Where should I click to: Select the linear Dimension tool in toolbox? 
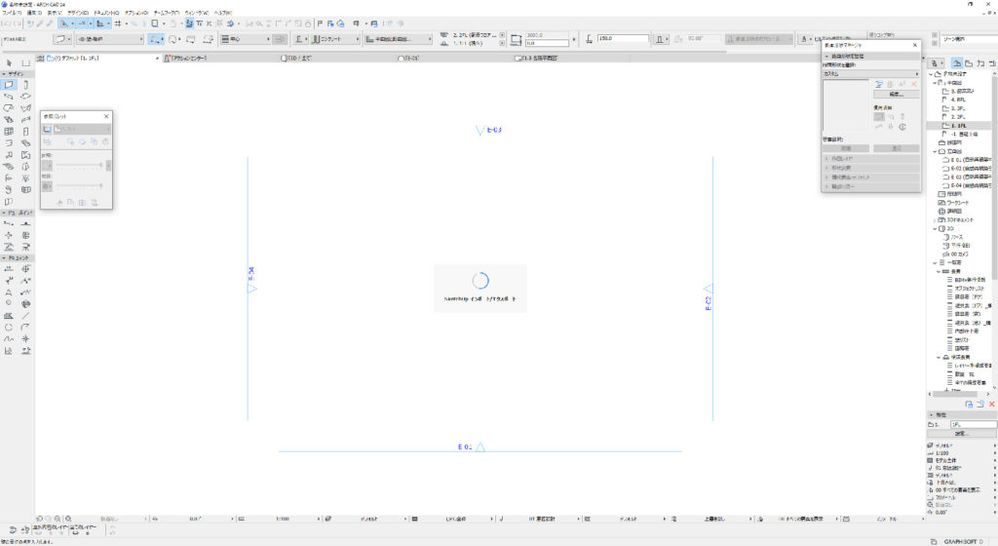pos(9,269)
